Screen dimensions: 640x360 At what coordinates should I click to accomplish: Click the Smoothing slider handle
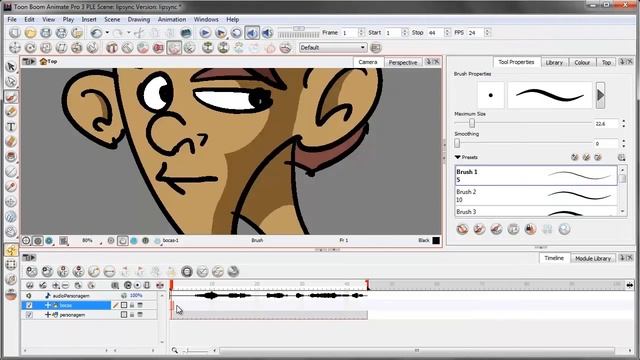pyautogui.click(x=457, y=143)
